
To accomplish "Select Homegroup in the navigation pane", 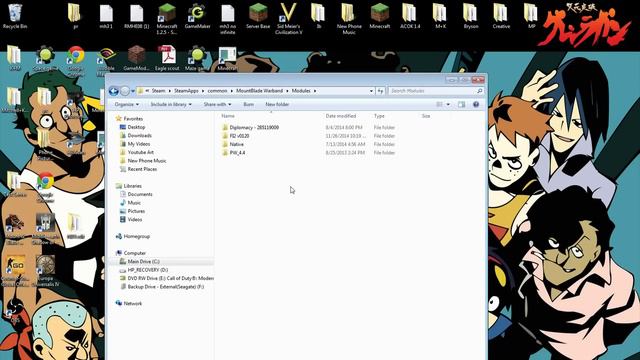I will [133, 236].
